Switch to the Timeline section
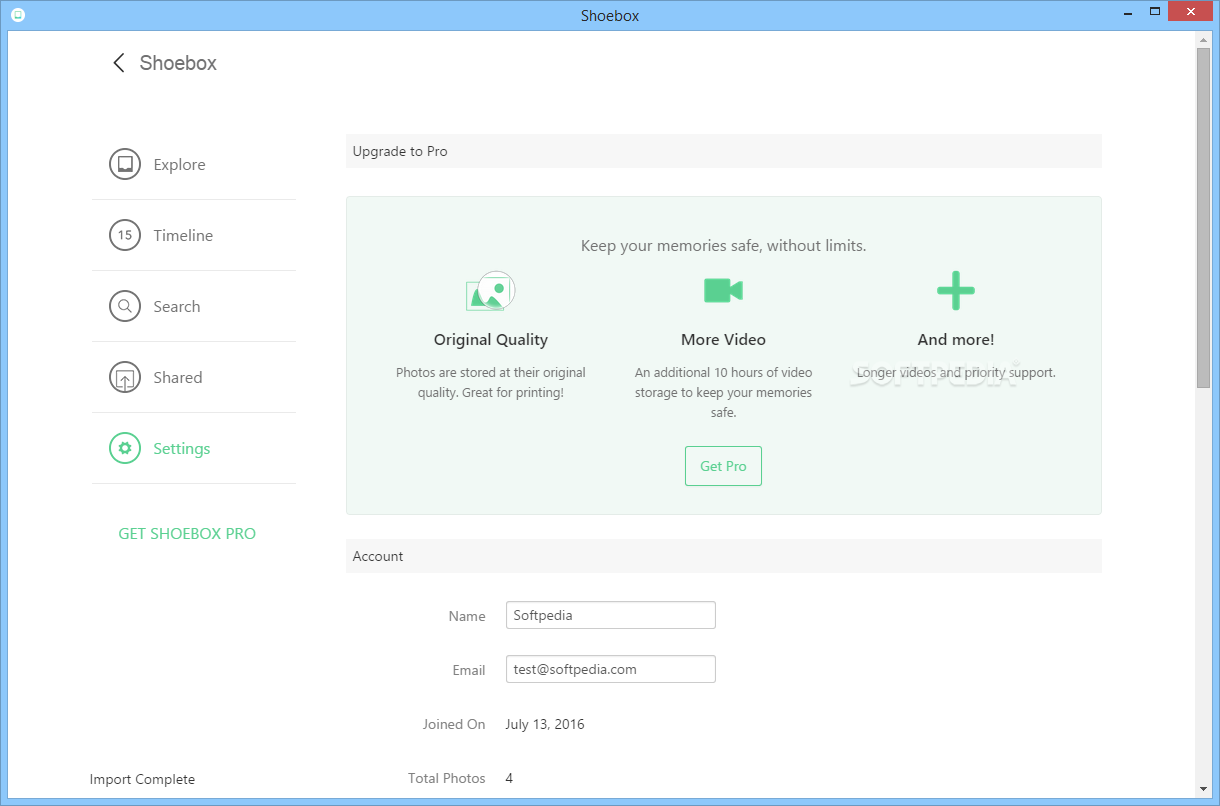The image size is (1220, 806). pos(183,236)
